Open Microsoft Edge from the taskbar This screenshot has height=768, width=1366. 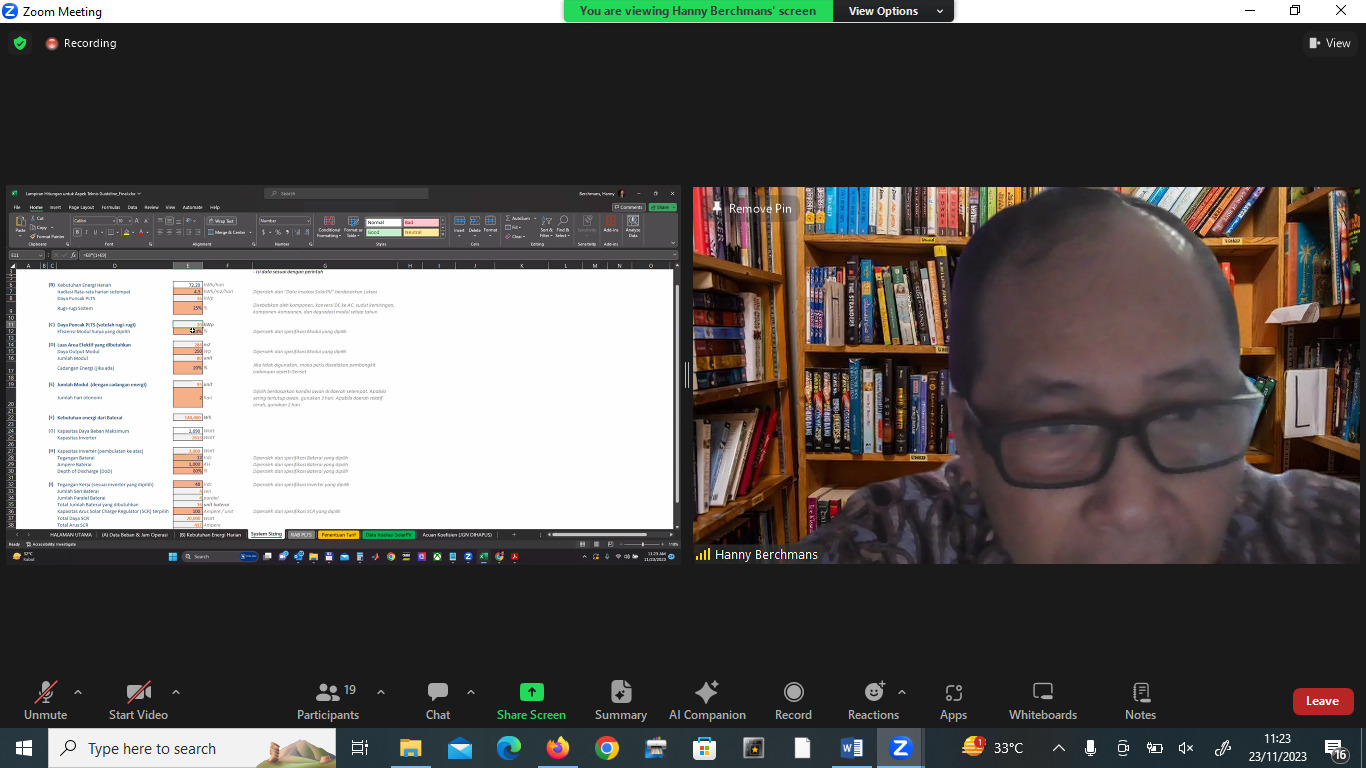pyautogui.click(x=509, y=748)
